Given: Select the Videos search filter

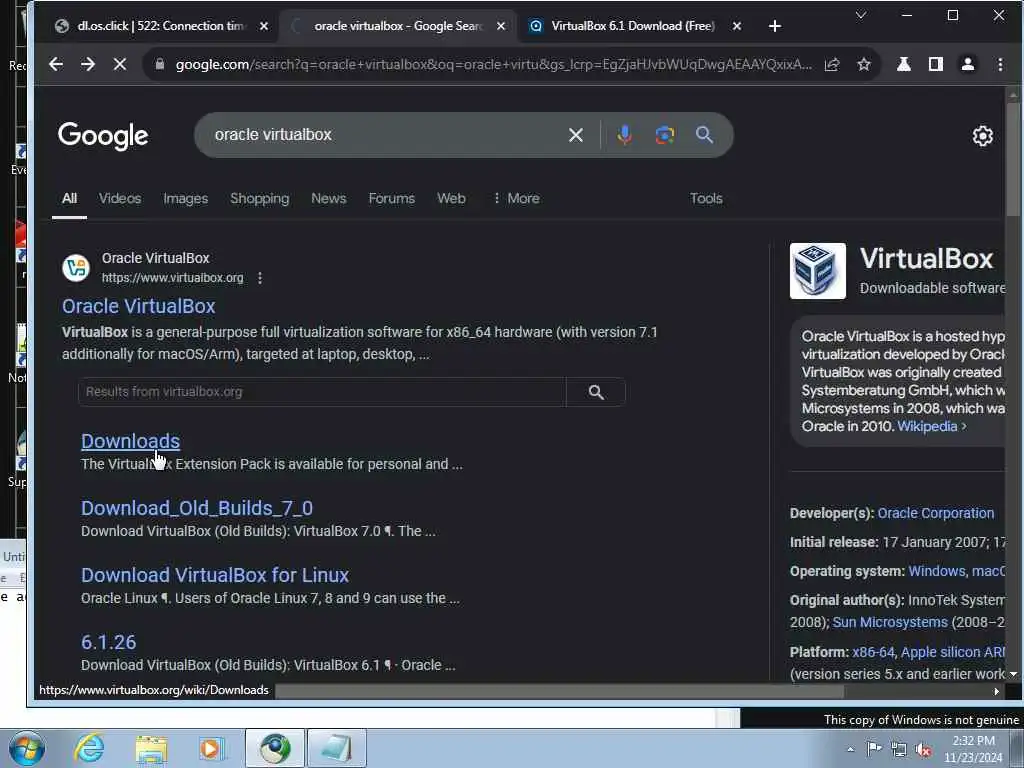Looking at the screenshot, I should coord(120,199).
